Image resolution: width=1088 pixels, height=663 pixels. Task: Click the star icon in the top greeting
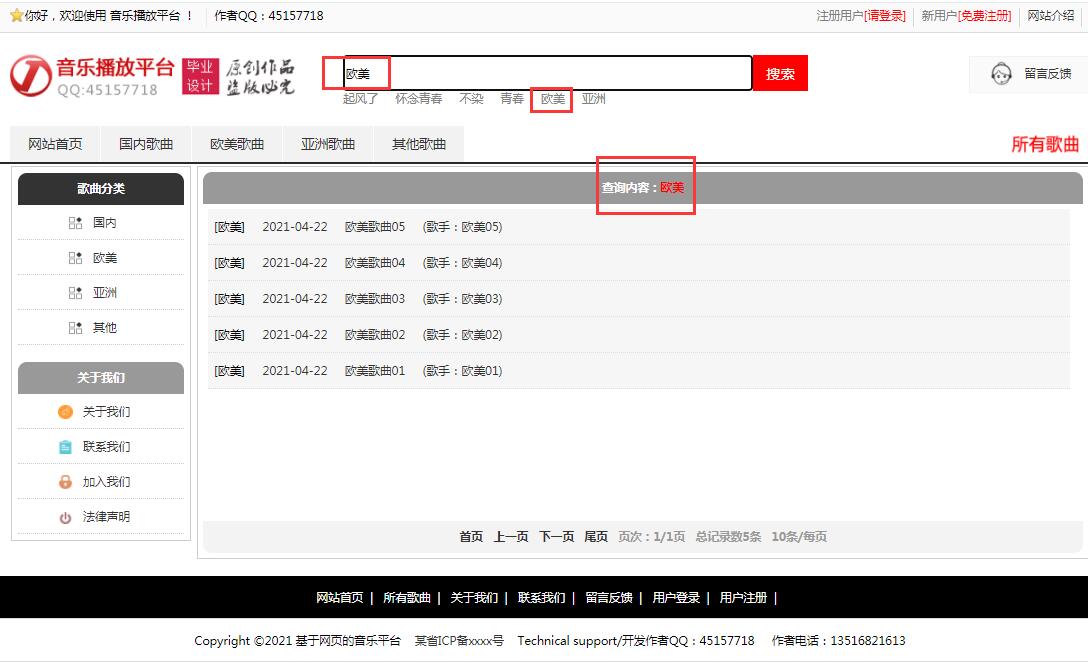coord(17,15)
